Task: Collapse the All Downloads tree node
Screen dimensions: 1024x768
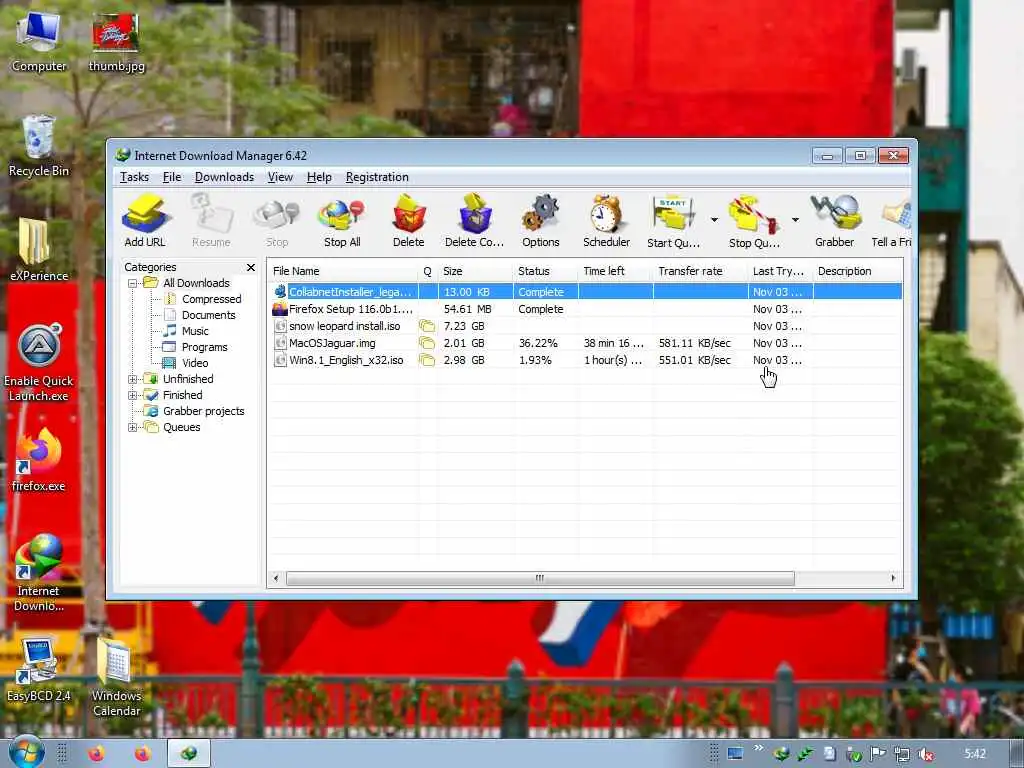Action: (x=133, y=283)
